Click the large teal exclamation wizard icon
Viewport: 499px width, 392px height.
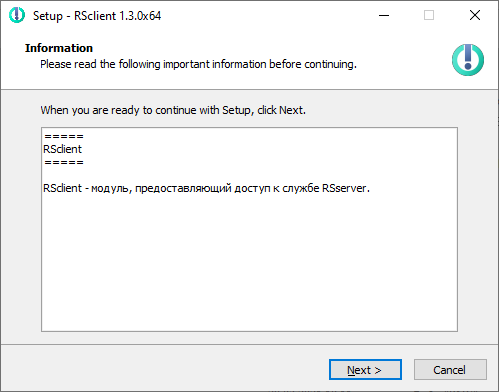(468, 60)
